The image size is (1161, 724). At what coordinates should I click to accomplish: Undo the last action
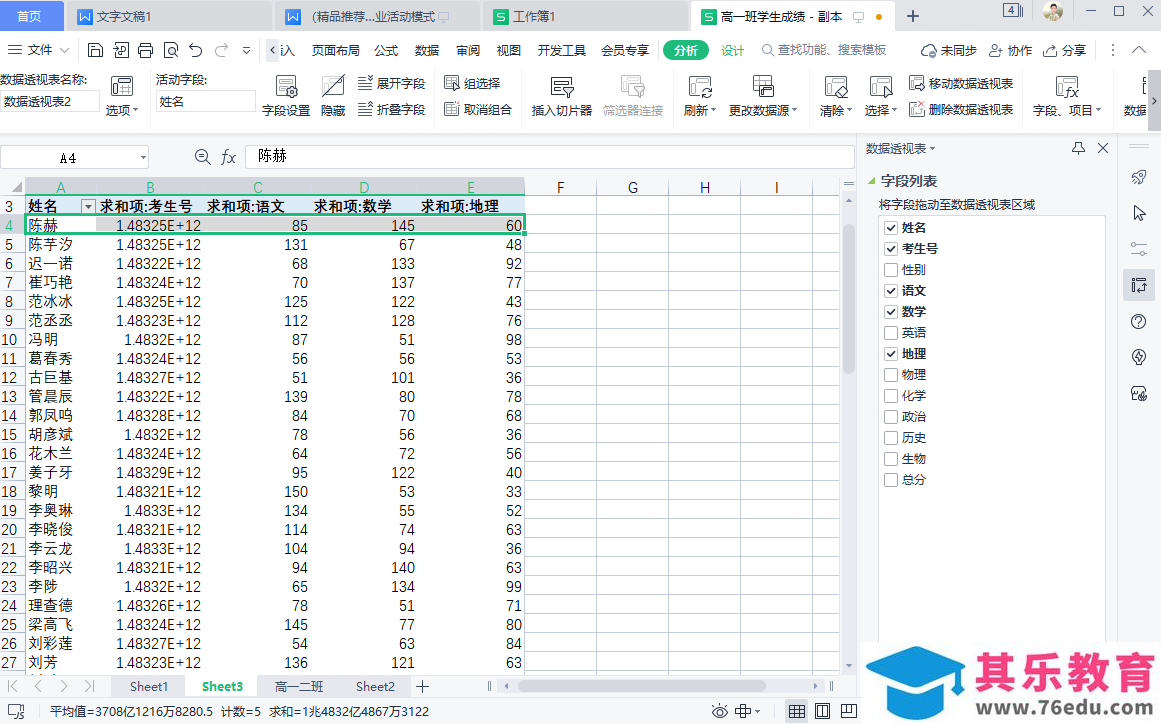[195, 50]
